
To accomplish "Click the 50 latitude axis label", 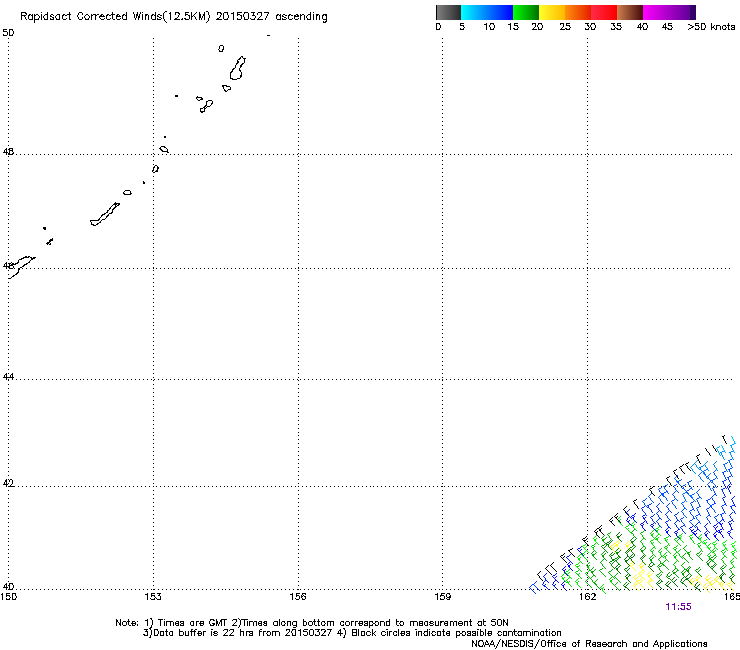I will tap(8, 33).
